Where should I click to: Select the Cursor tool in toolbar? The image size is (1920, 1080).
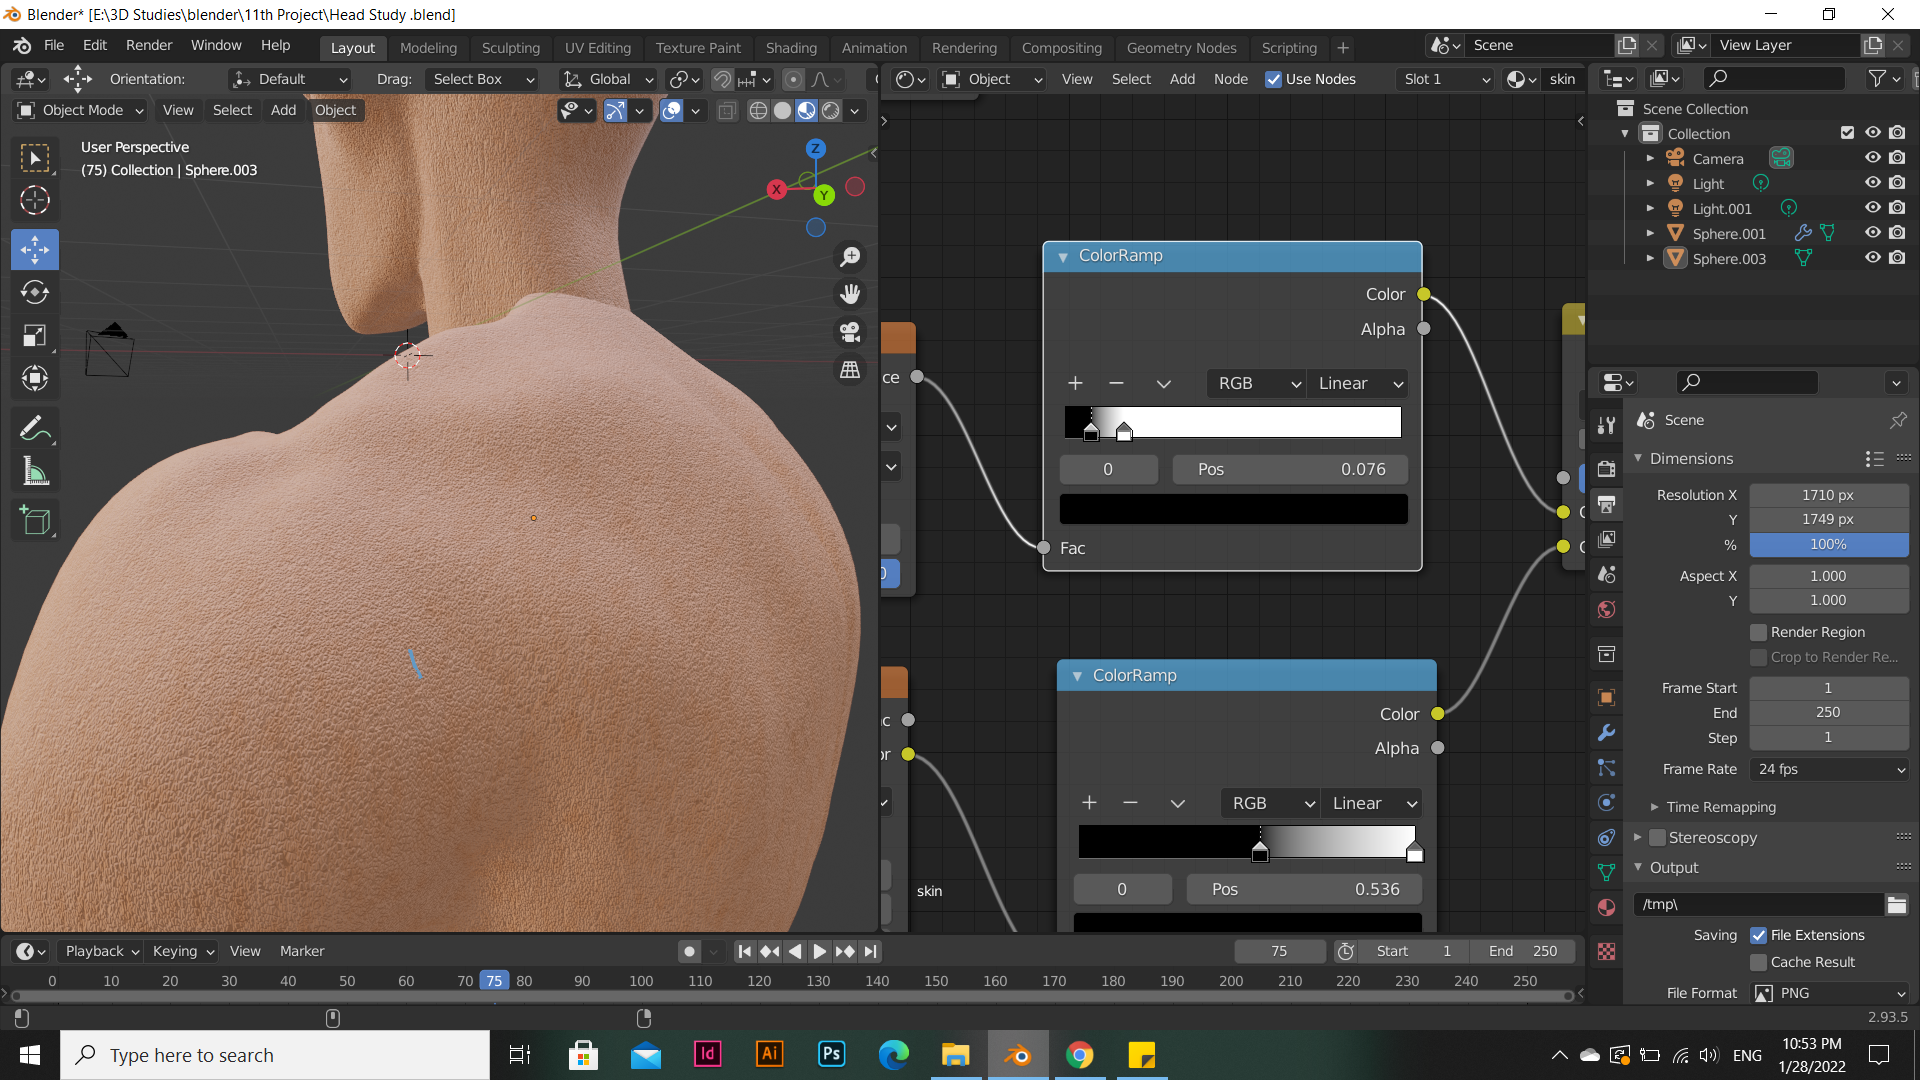(35, 200)
